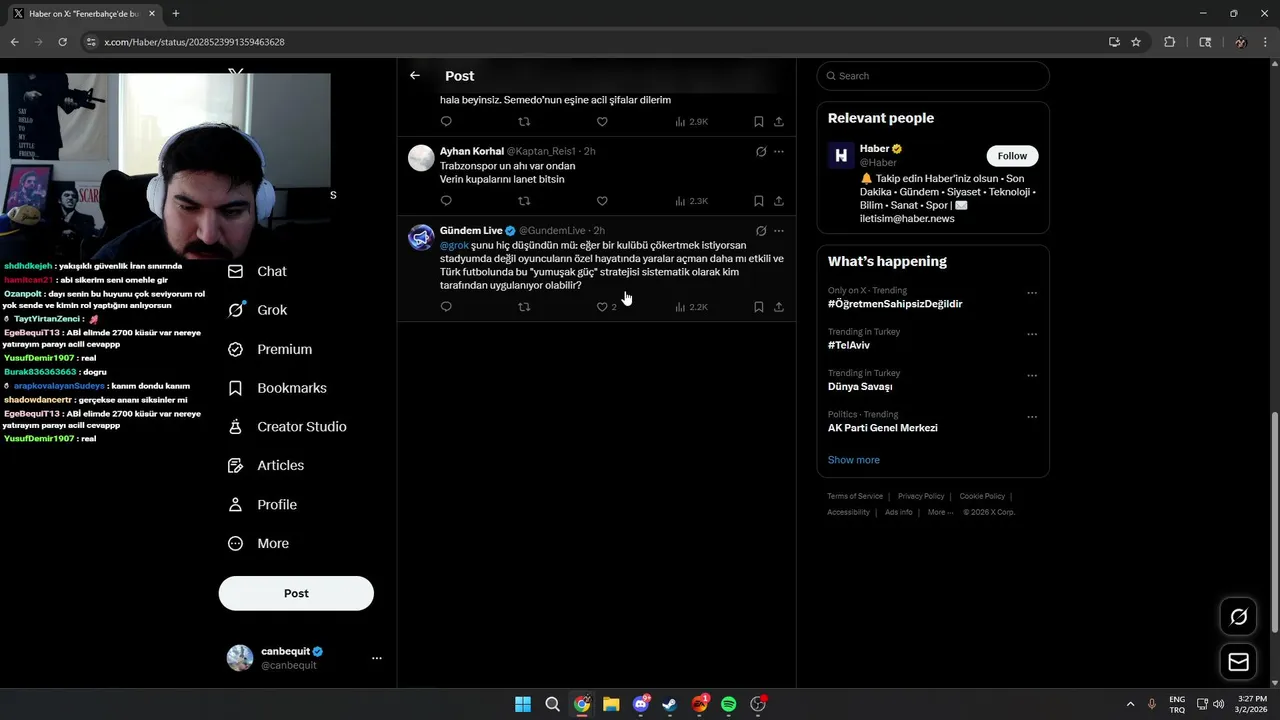Viewport: 1280px width, 720px height.
Task: Open Creator Studio in the sidebar
Action: pyautogui.click(x=287, y=427)
